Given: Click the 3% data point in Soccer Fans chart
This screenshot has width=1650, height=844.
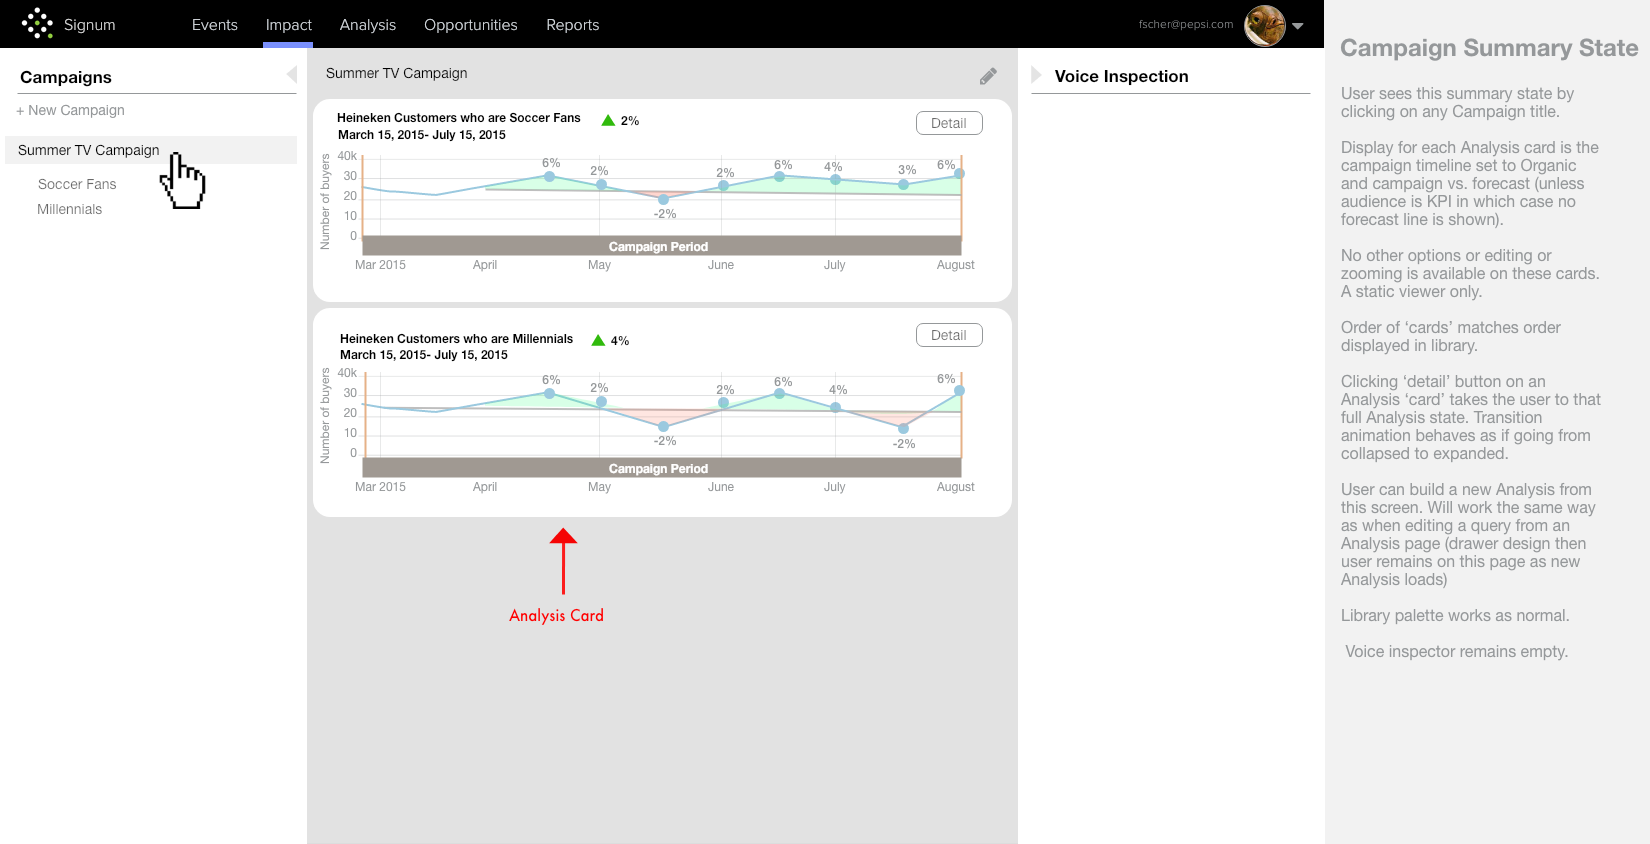Looking at the screenshot, I should [903, 184].
